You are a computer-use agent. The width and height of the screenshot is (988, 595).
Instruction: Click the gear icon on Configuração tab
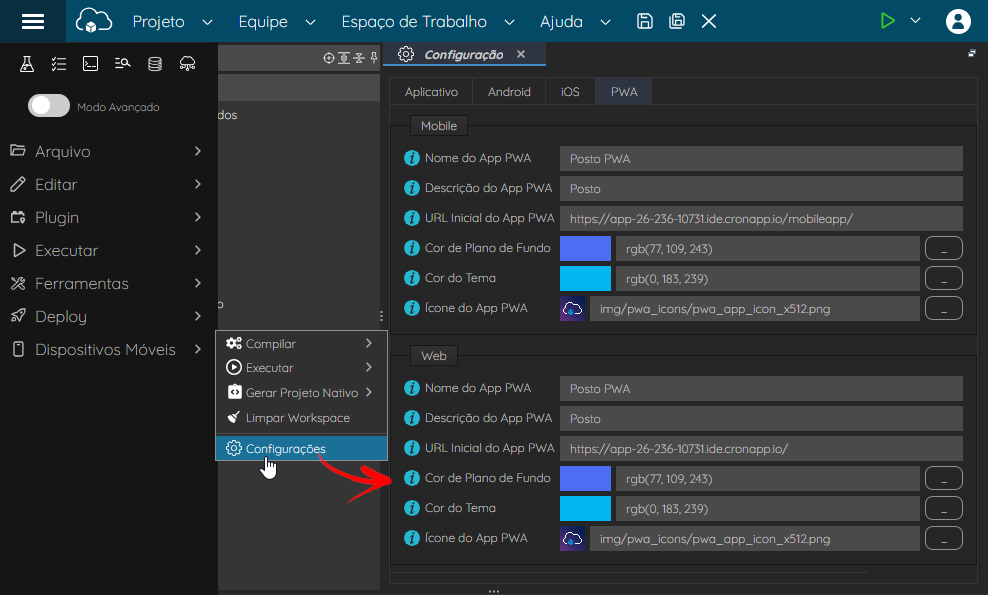click(406, 54)
